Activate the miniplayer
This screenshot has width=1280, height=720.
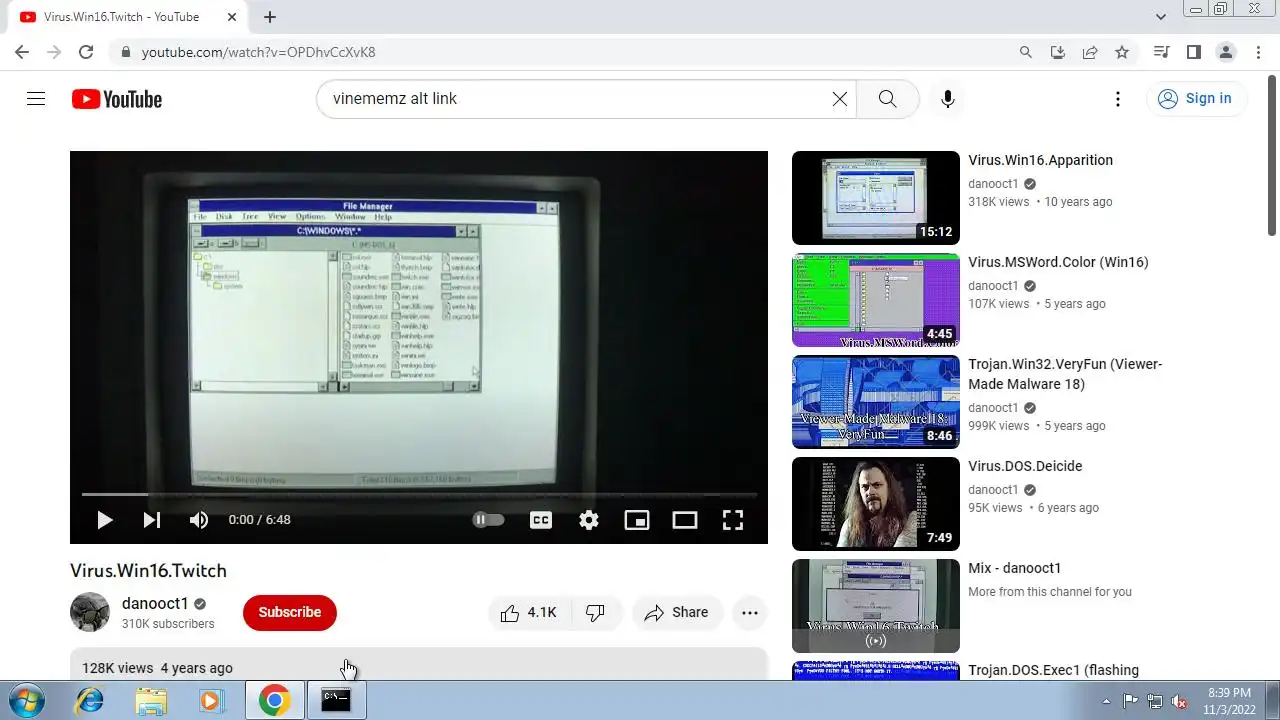tap(637, 520)
